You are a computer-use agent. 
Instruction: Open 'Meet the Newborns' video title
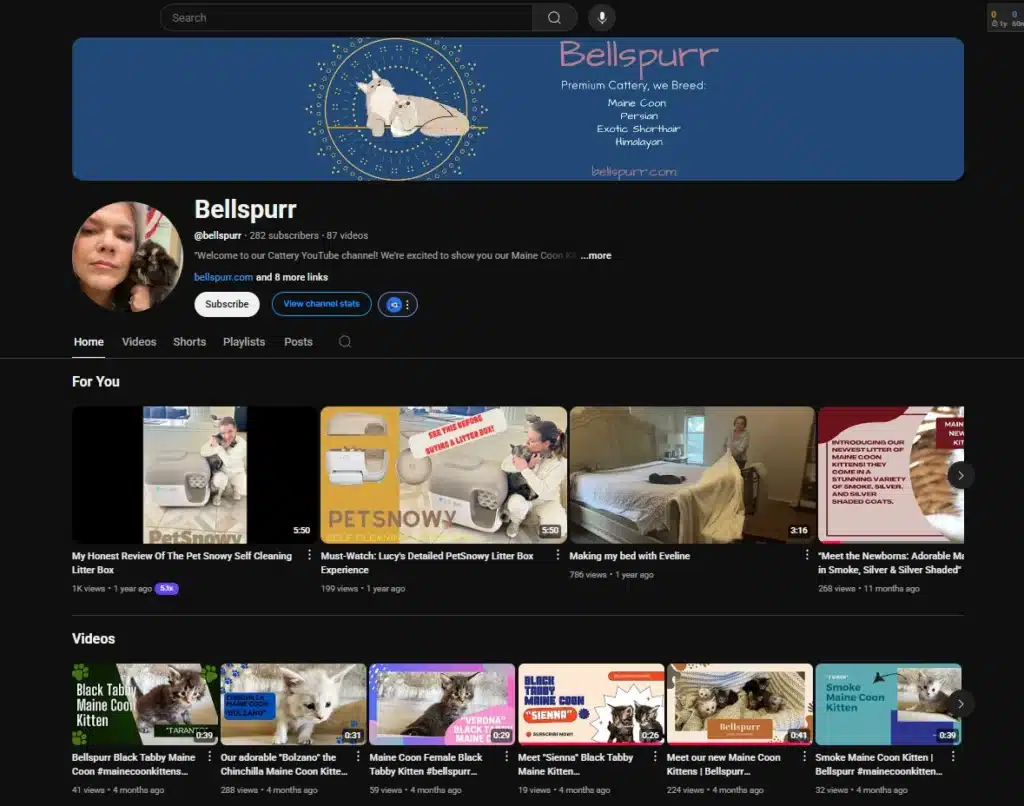(891, 562)
